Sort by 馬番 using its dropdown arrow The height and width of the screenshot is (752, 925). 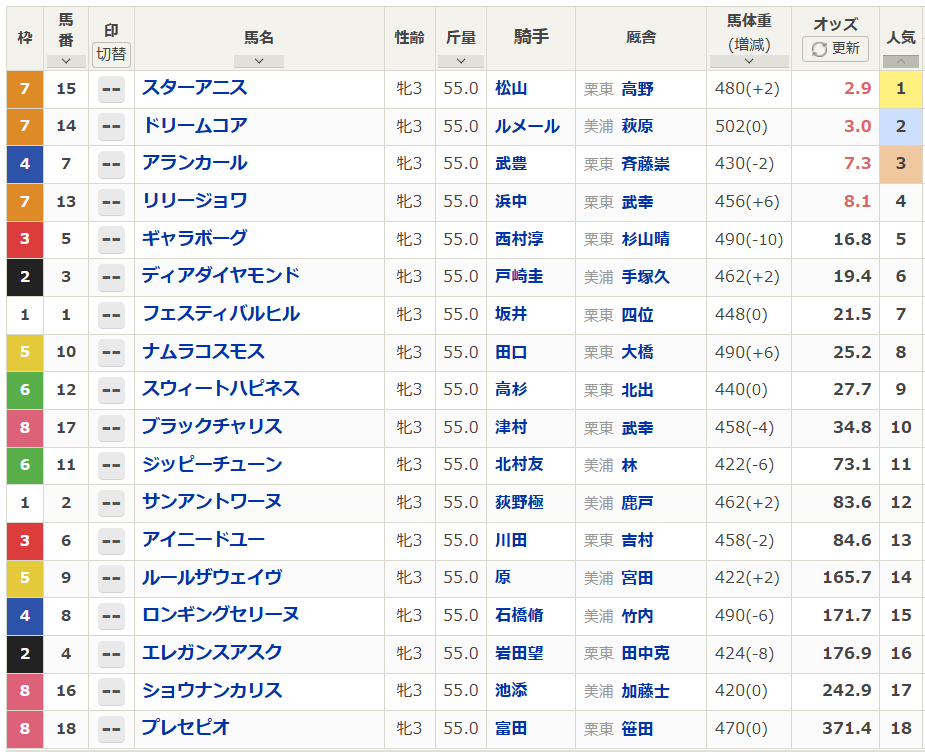65,61
